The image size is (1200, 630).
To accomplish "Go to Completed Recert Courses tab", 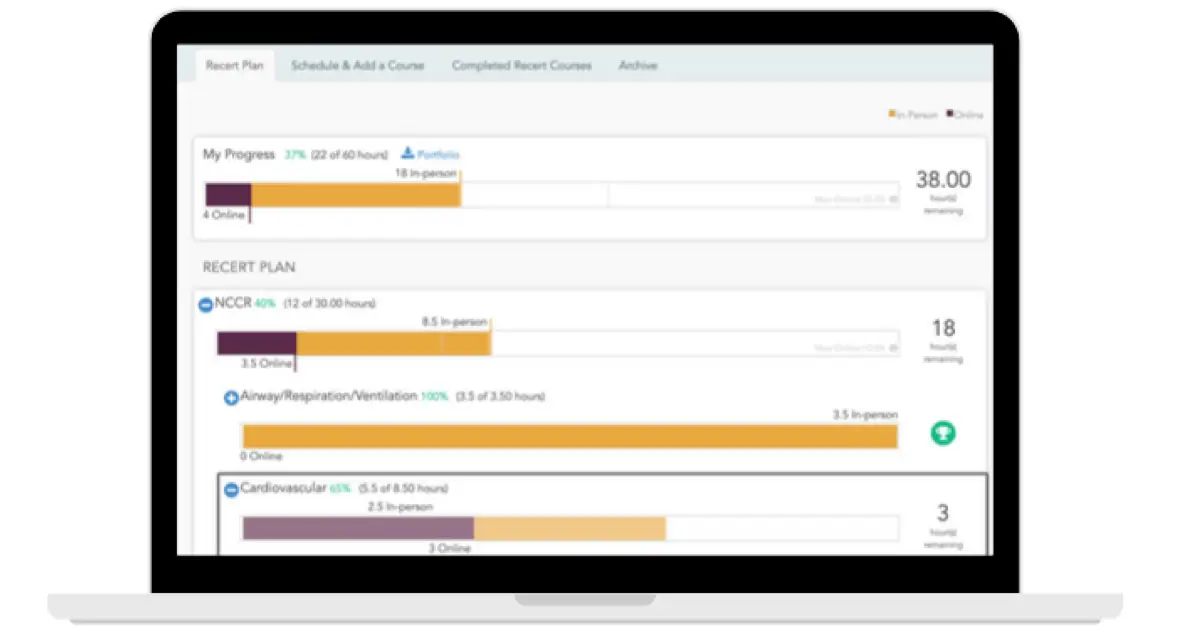I will coord(521,66).
